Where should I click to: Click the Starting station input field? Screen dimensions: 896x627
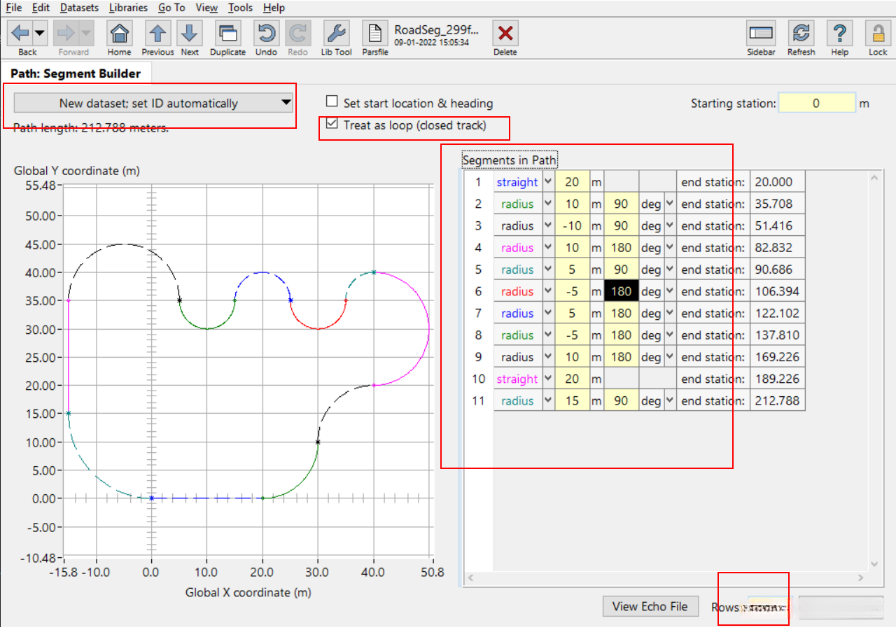click(x=816, y=103)
